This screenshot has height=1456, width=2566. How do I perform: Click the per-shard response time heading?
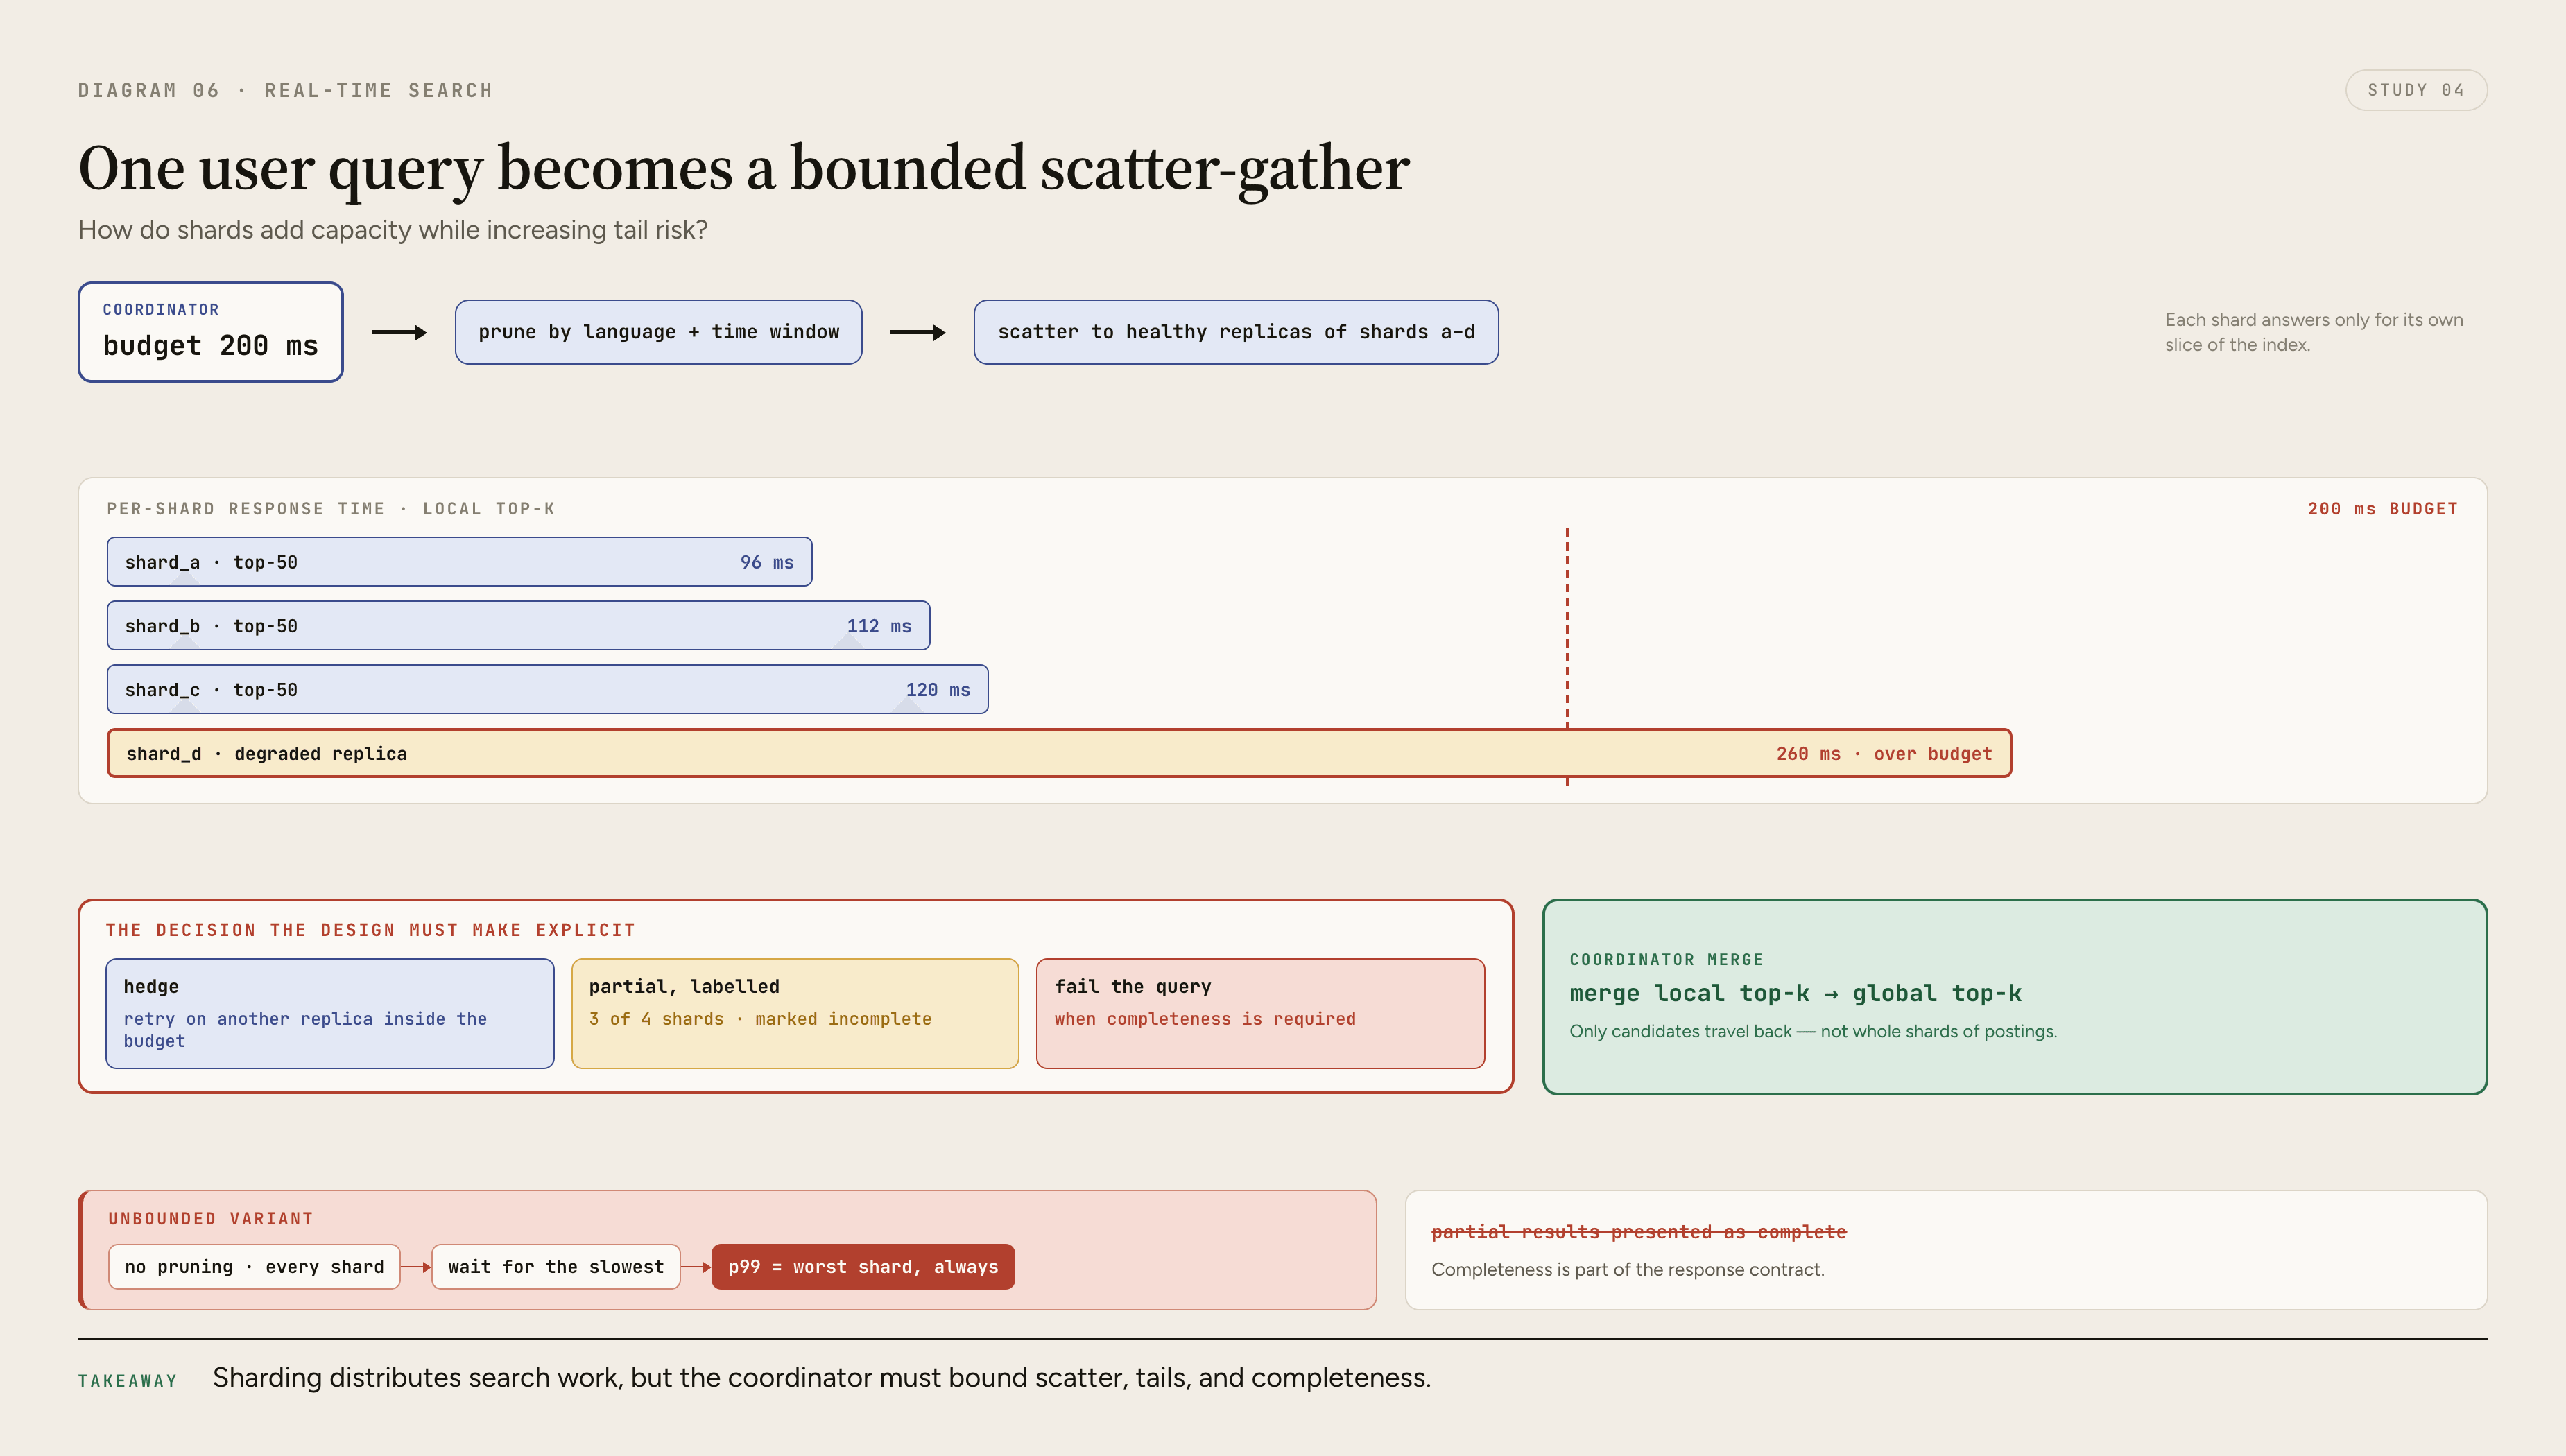click(x=331, y=509)
